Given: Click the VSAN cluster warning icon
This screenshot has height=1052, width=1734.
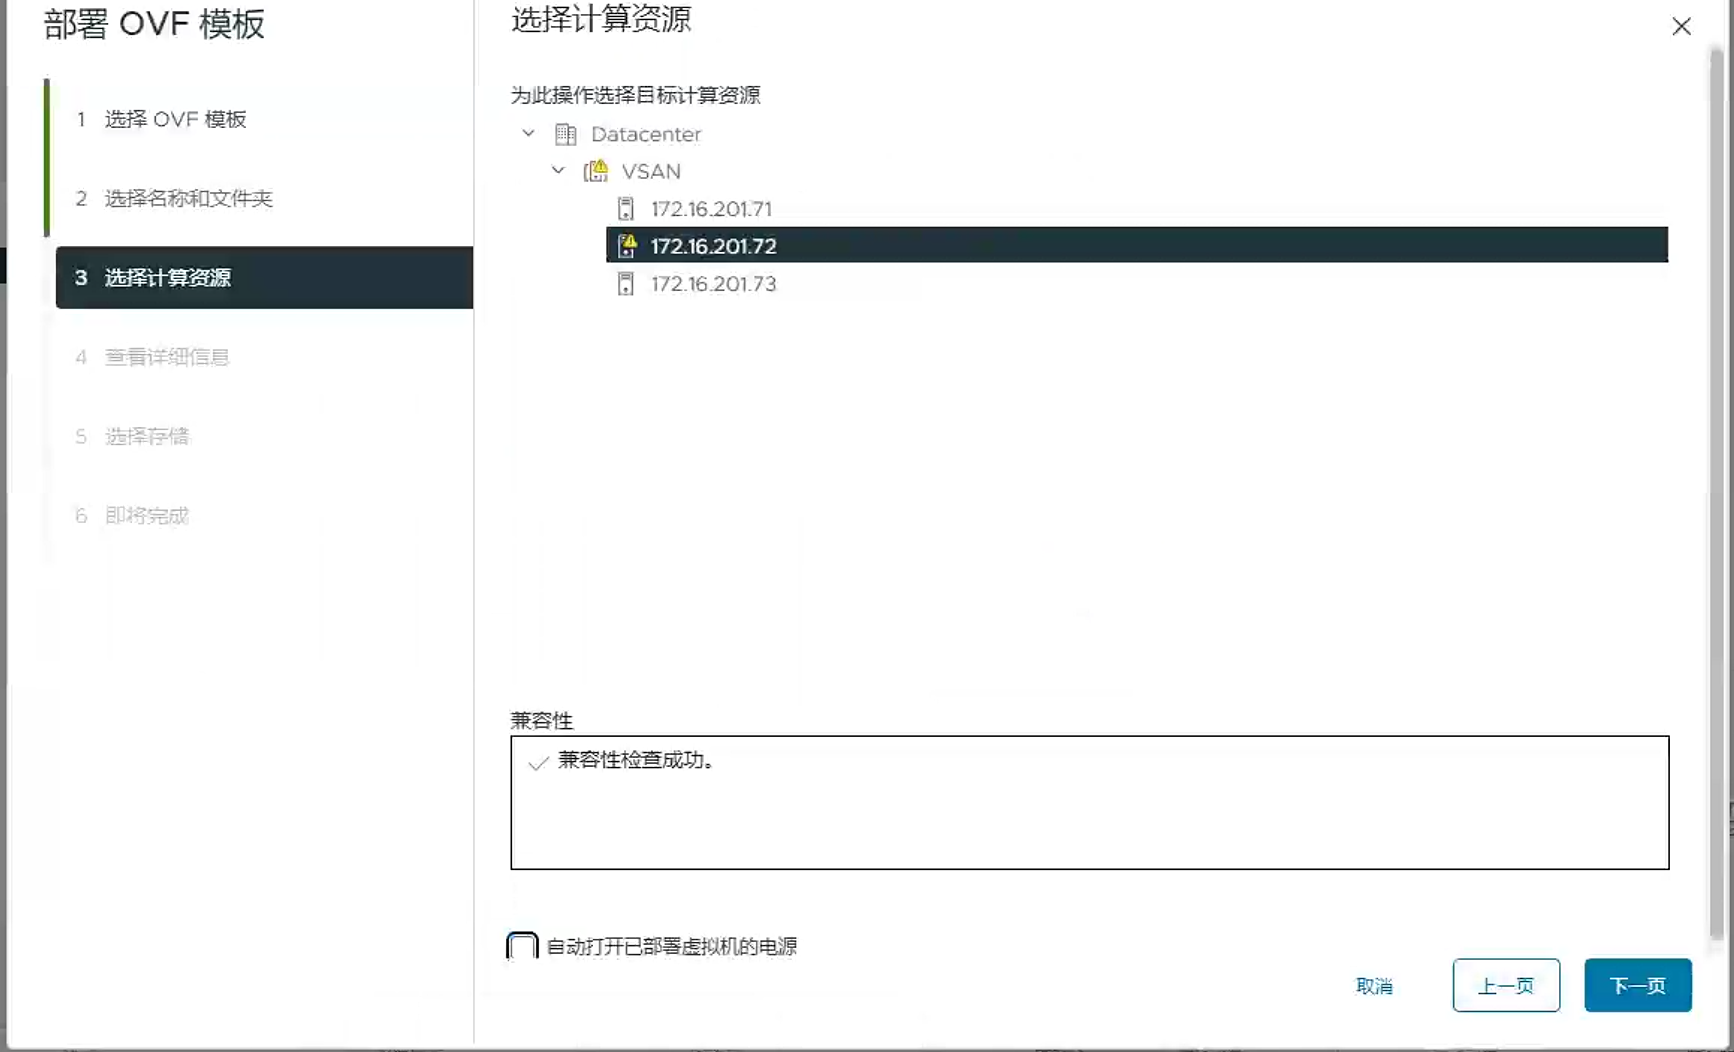Looking at the screenshot, I should tap(596, 171).
